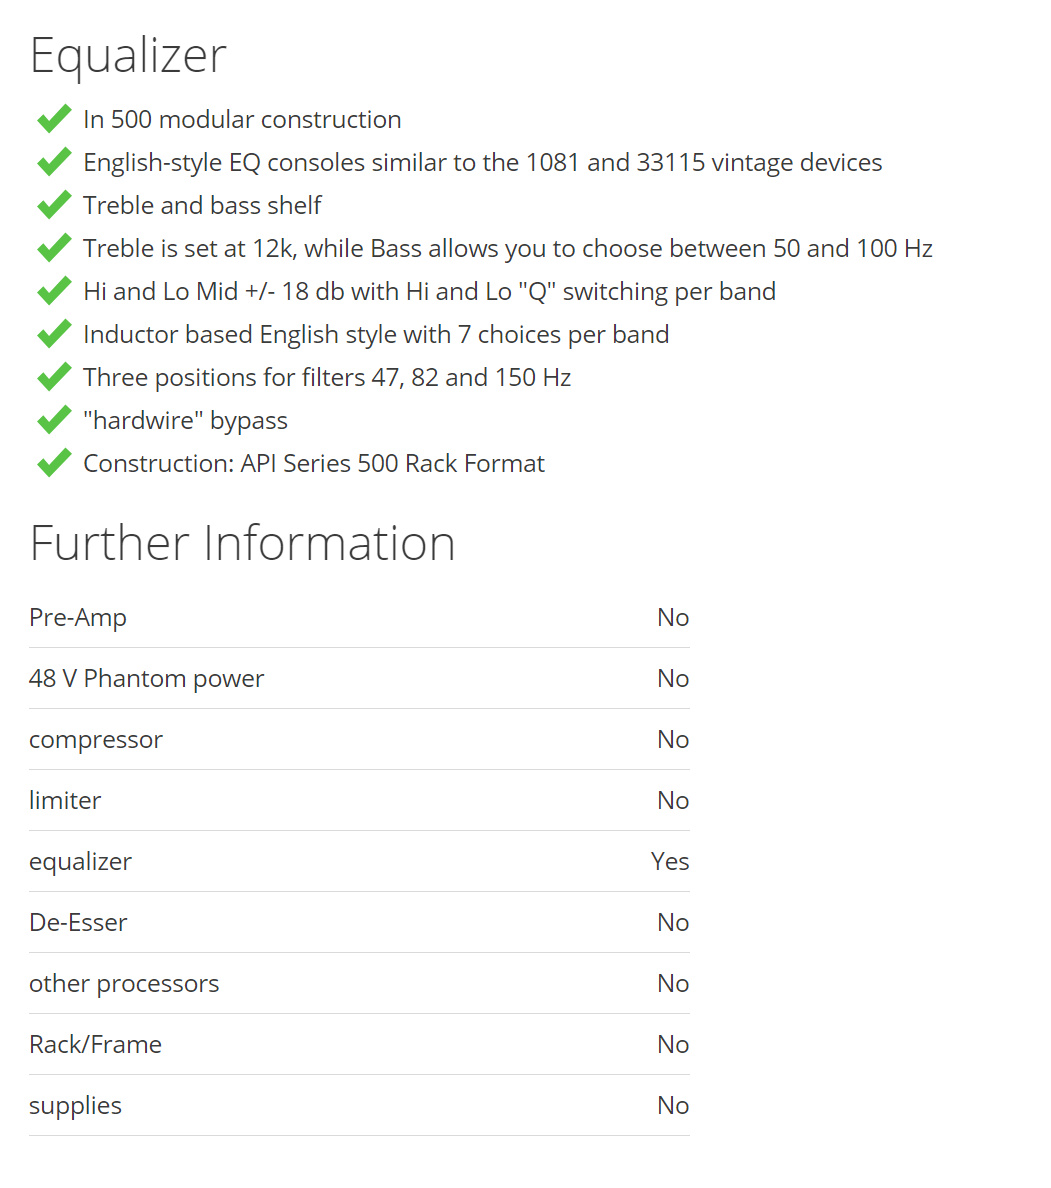Click checkmark beside 'In 500 modular construction'
This screenshot has height=1188, width=1051.
(55, 119)
